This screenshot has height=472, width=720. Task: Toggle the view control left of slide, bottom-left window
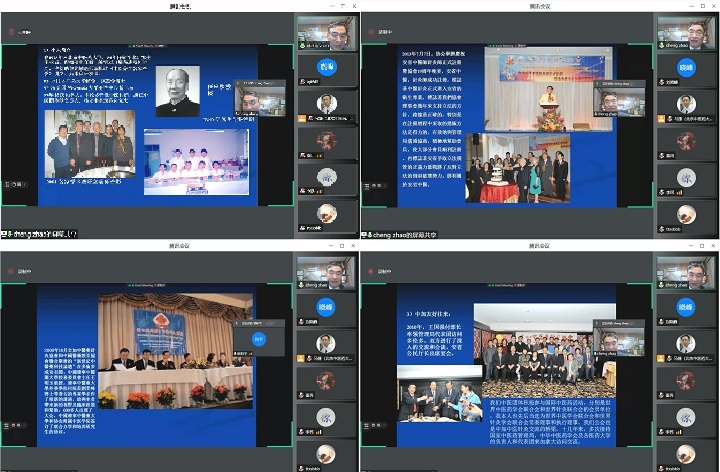(x=6, y=424)
